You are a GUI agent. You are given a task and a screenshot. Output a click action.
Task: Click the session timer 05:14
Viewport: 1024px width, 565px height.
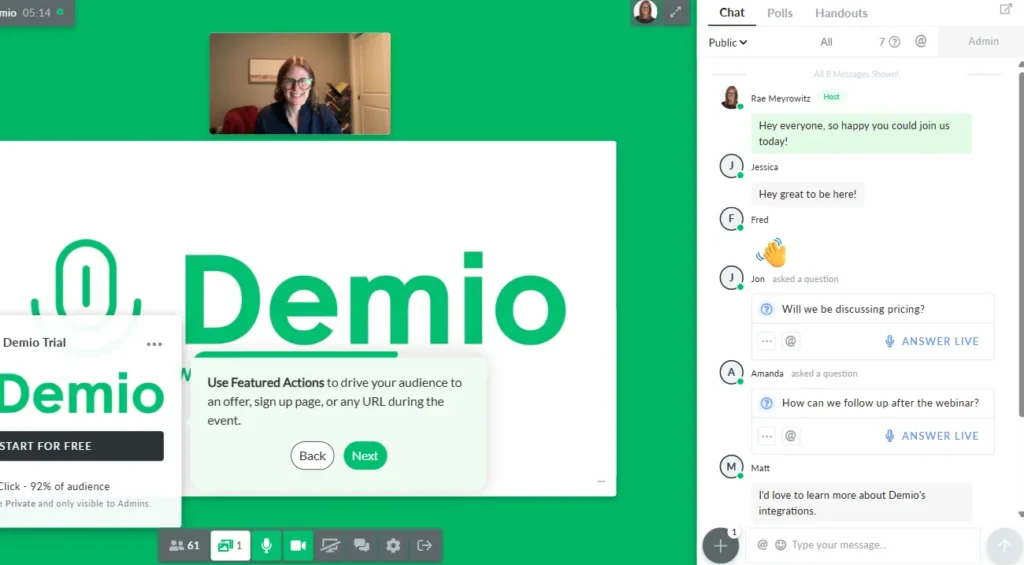(37, 12)
